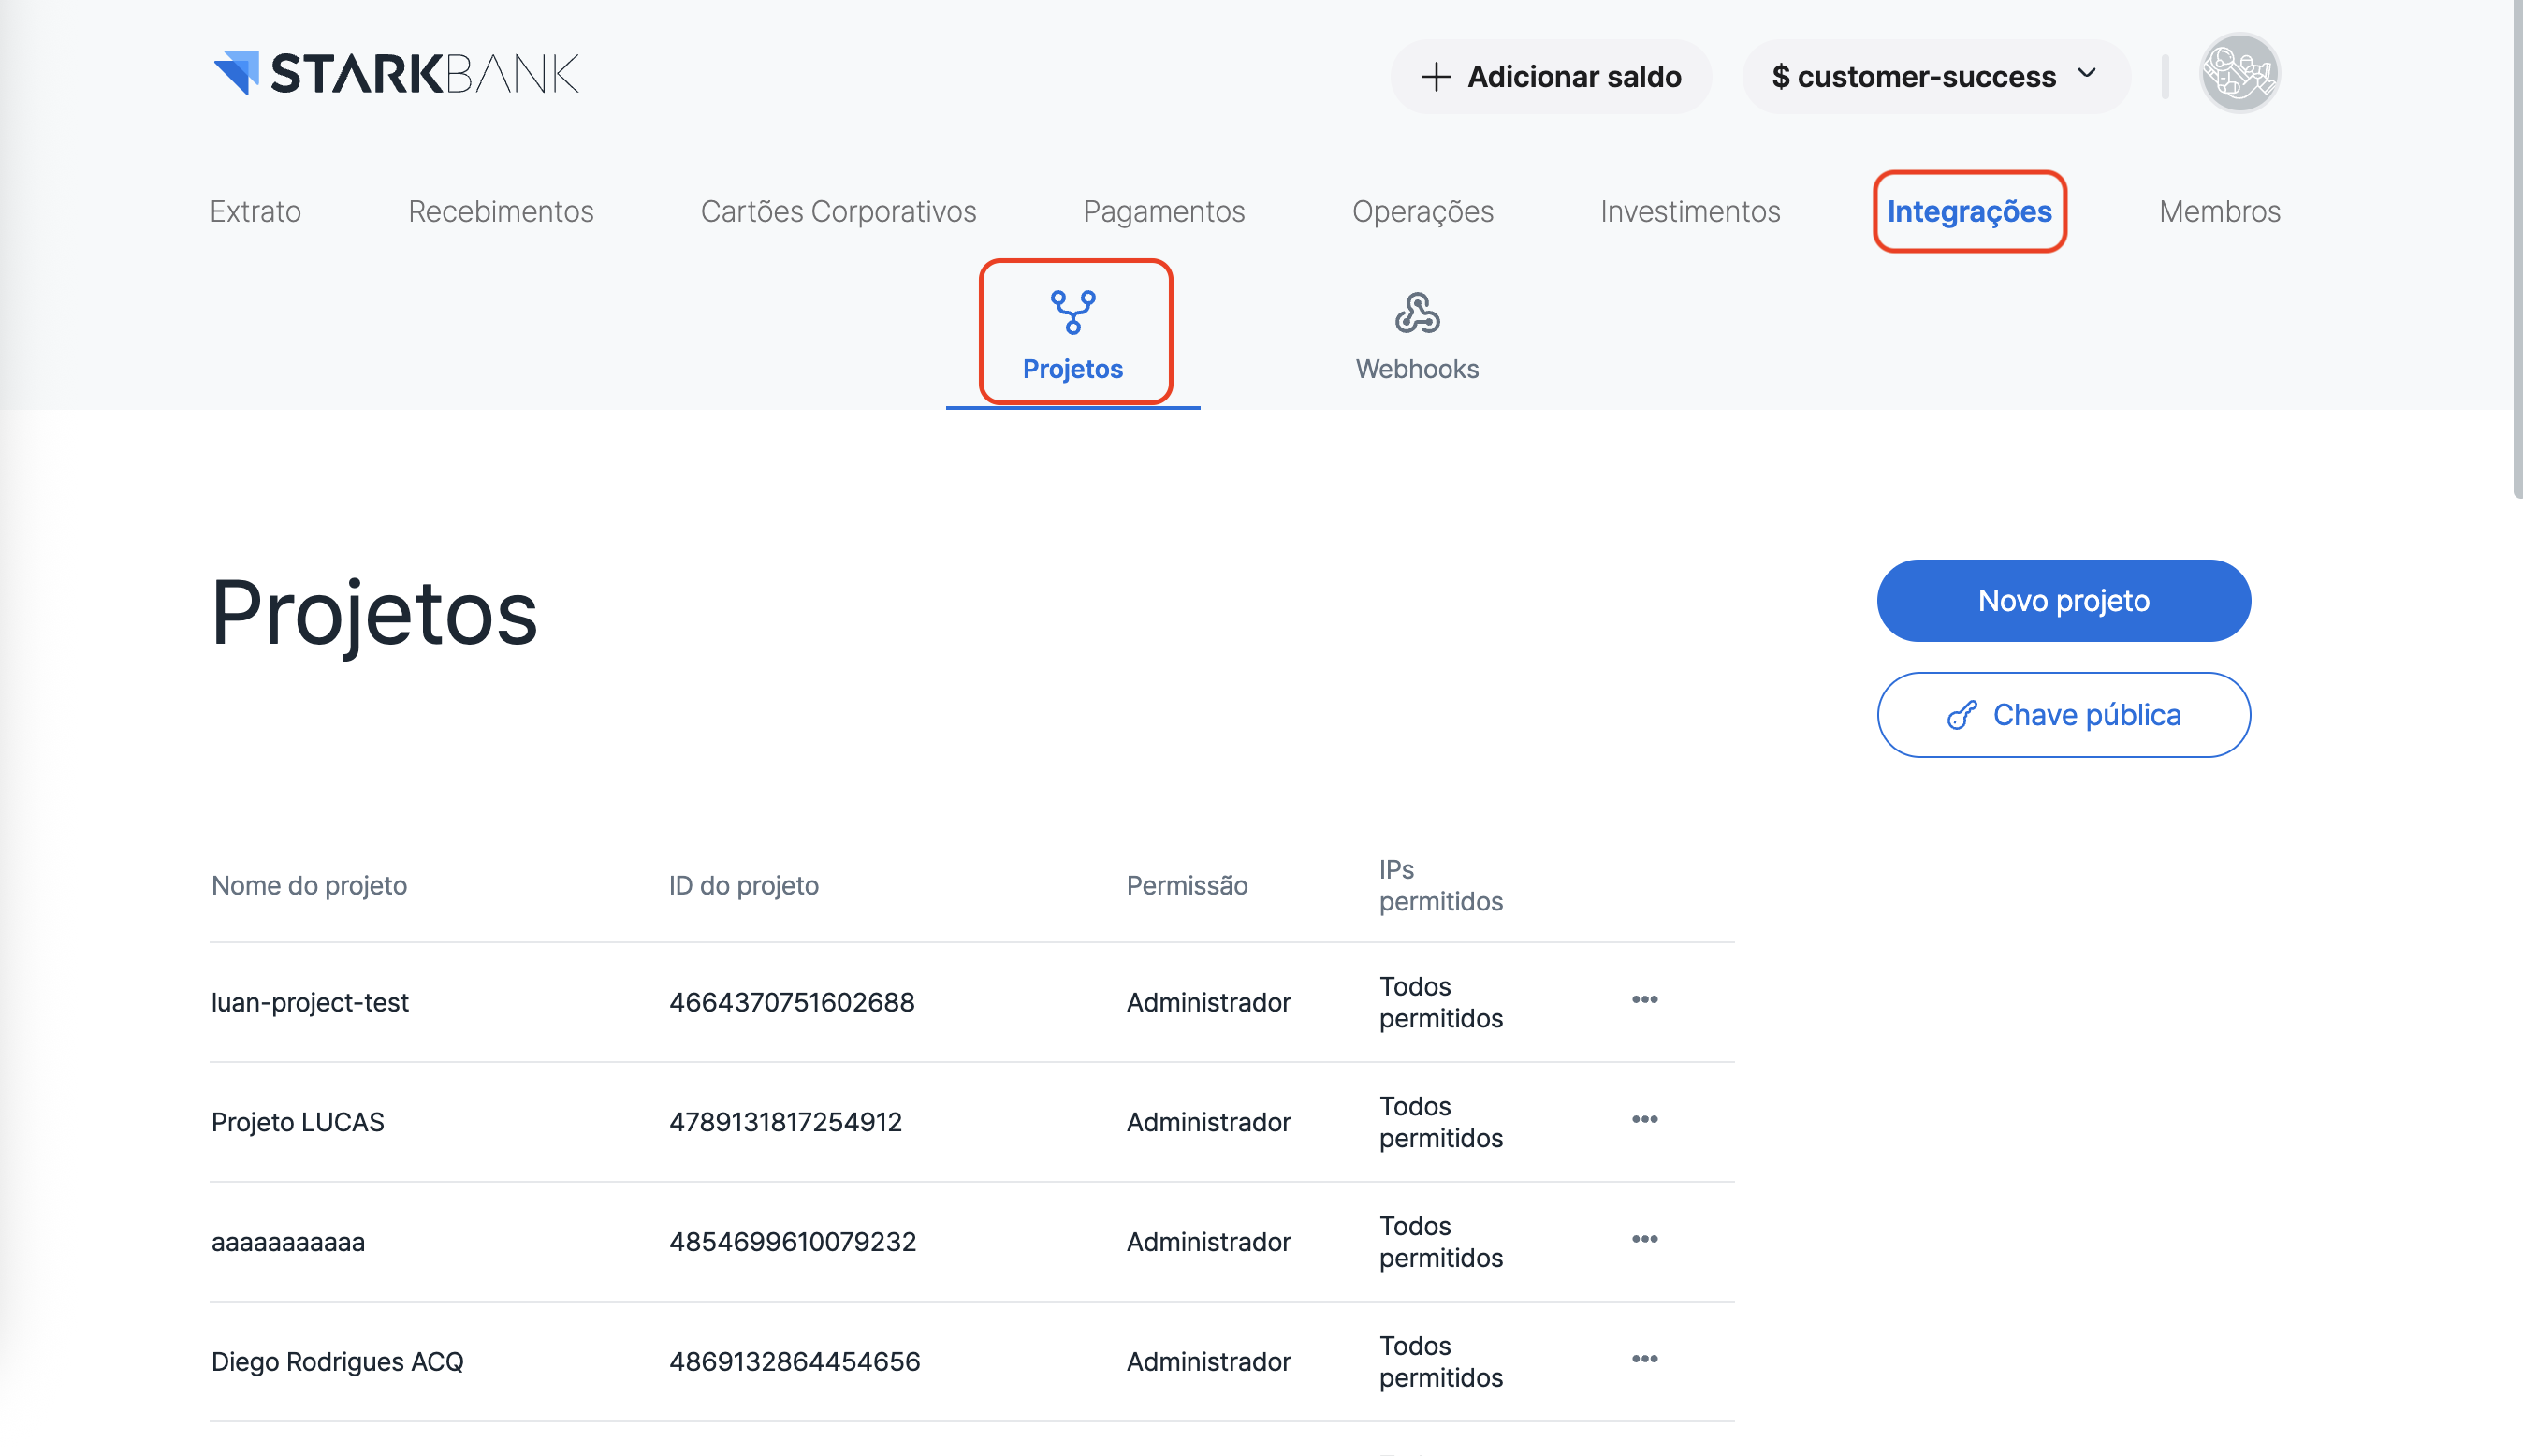Open more options for luan-project-test

(1644, 1000)
